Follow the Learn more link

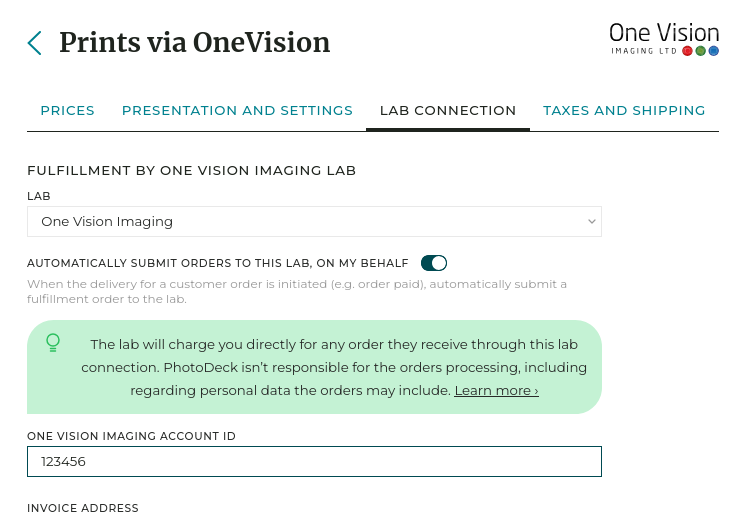(x=496, y=390)
